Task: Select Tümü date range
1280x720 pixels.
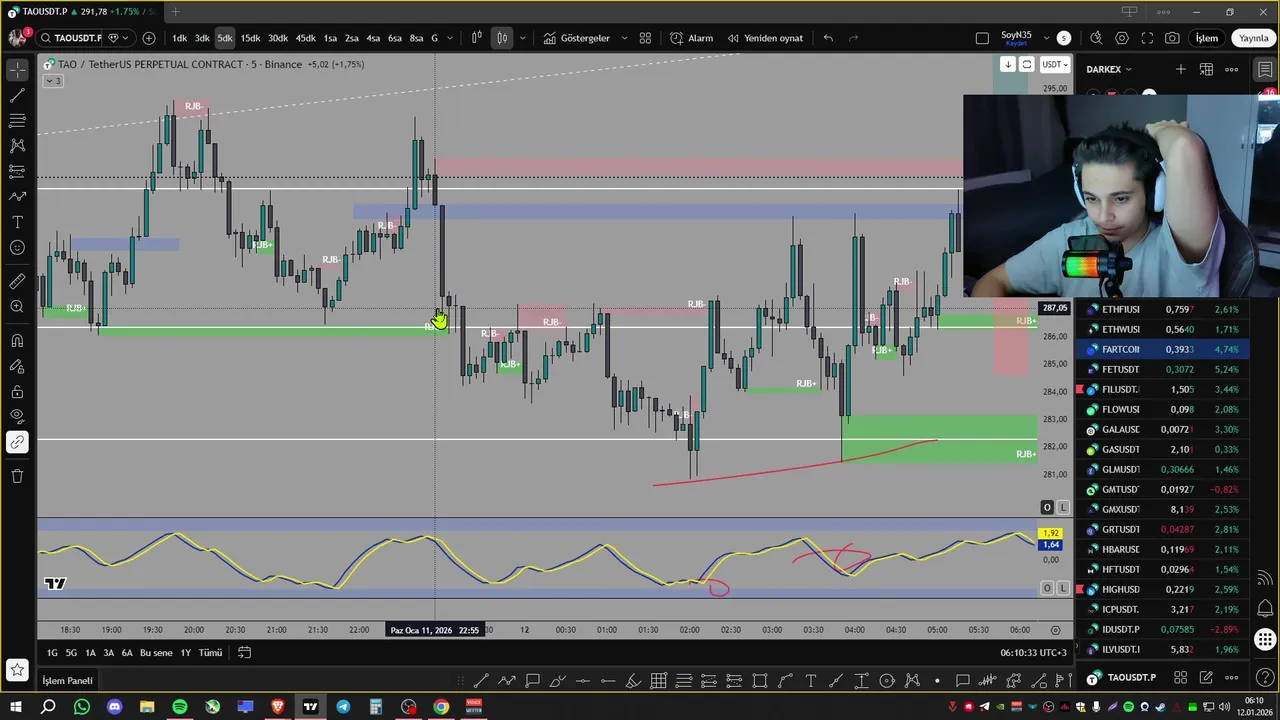Action: (210, 653)
